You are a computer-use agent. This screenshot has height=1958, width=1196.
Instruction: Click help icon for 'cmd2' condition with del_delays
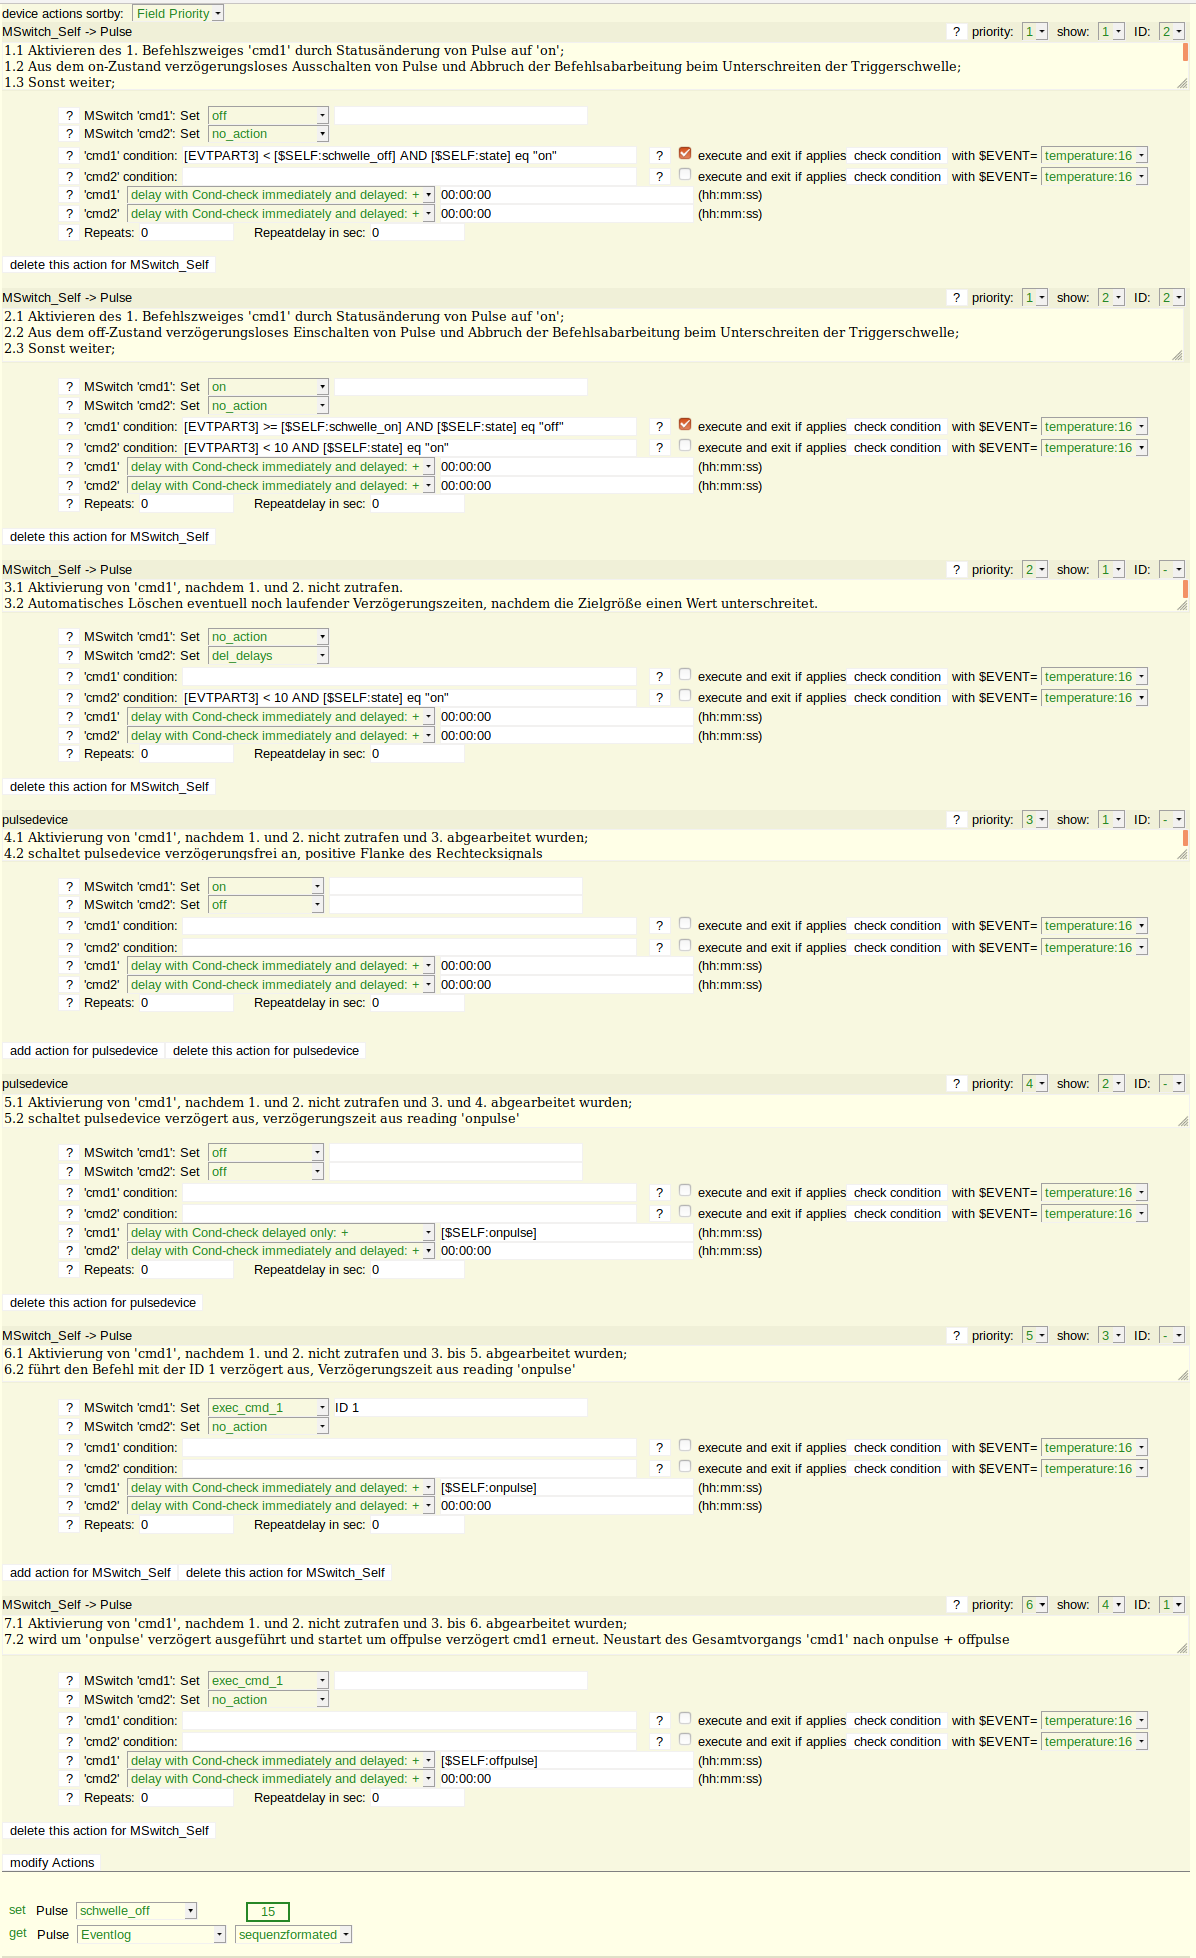(x=69, y=698)
